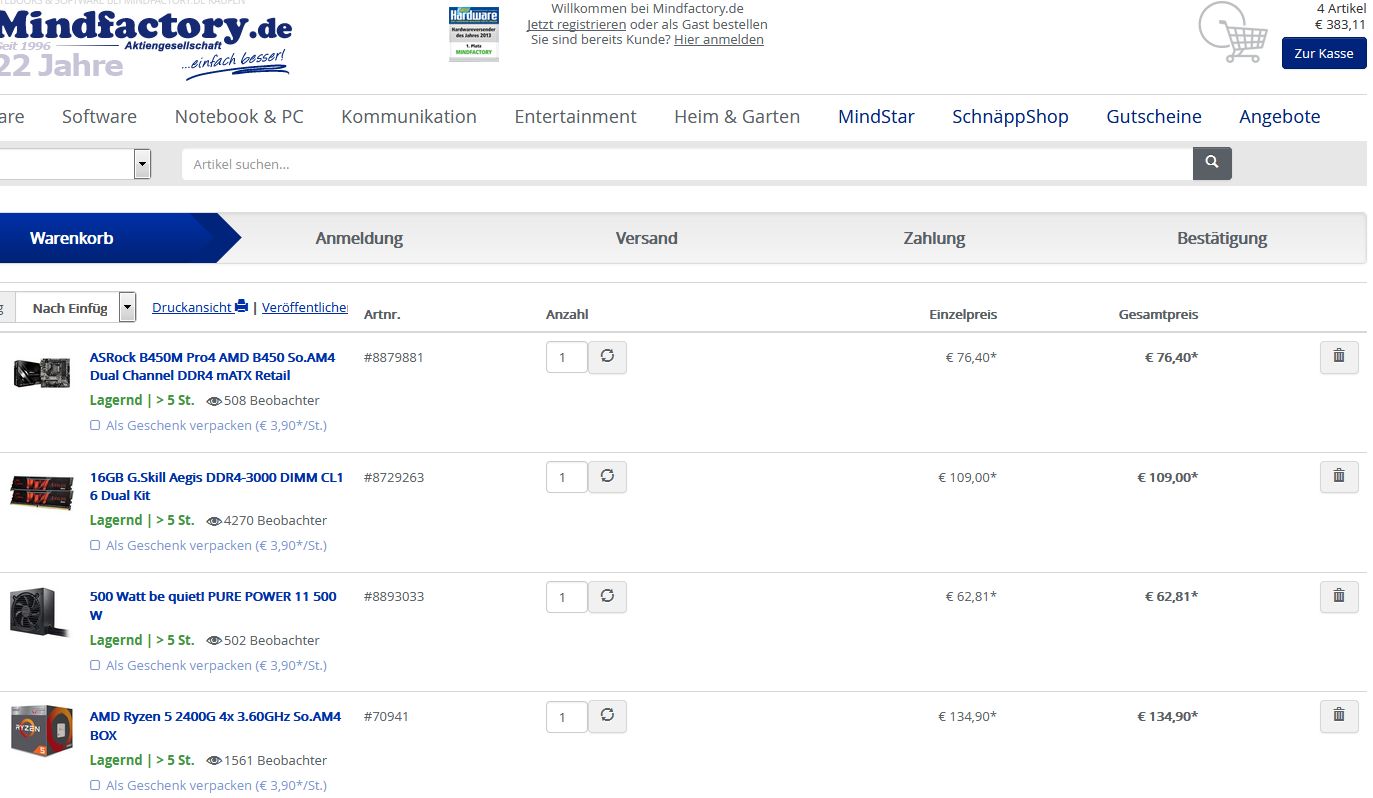Open Druckansicht print view
This screenshot has height=798, width=1373.
click(200, 307)
